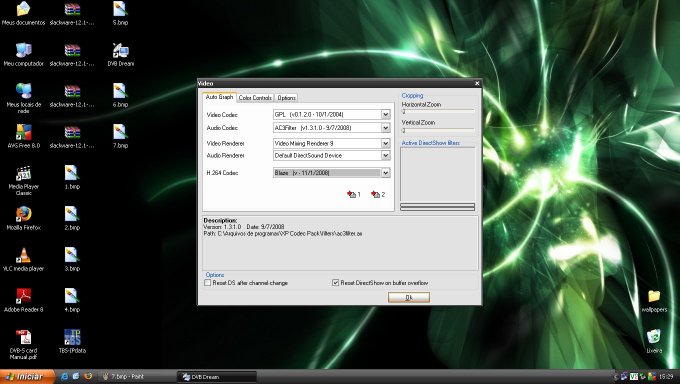Expand the Audio Renderer dropdown
Image resolution: width=680 pixels, height=384 pixels.
(x=386, y=155)
